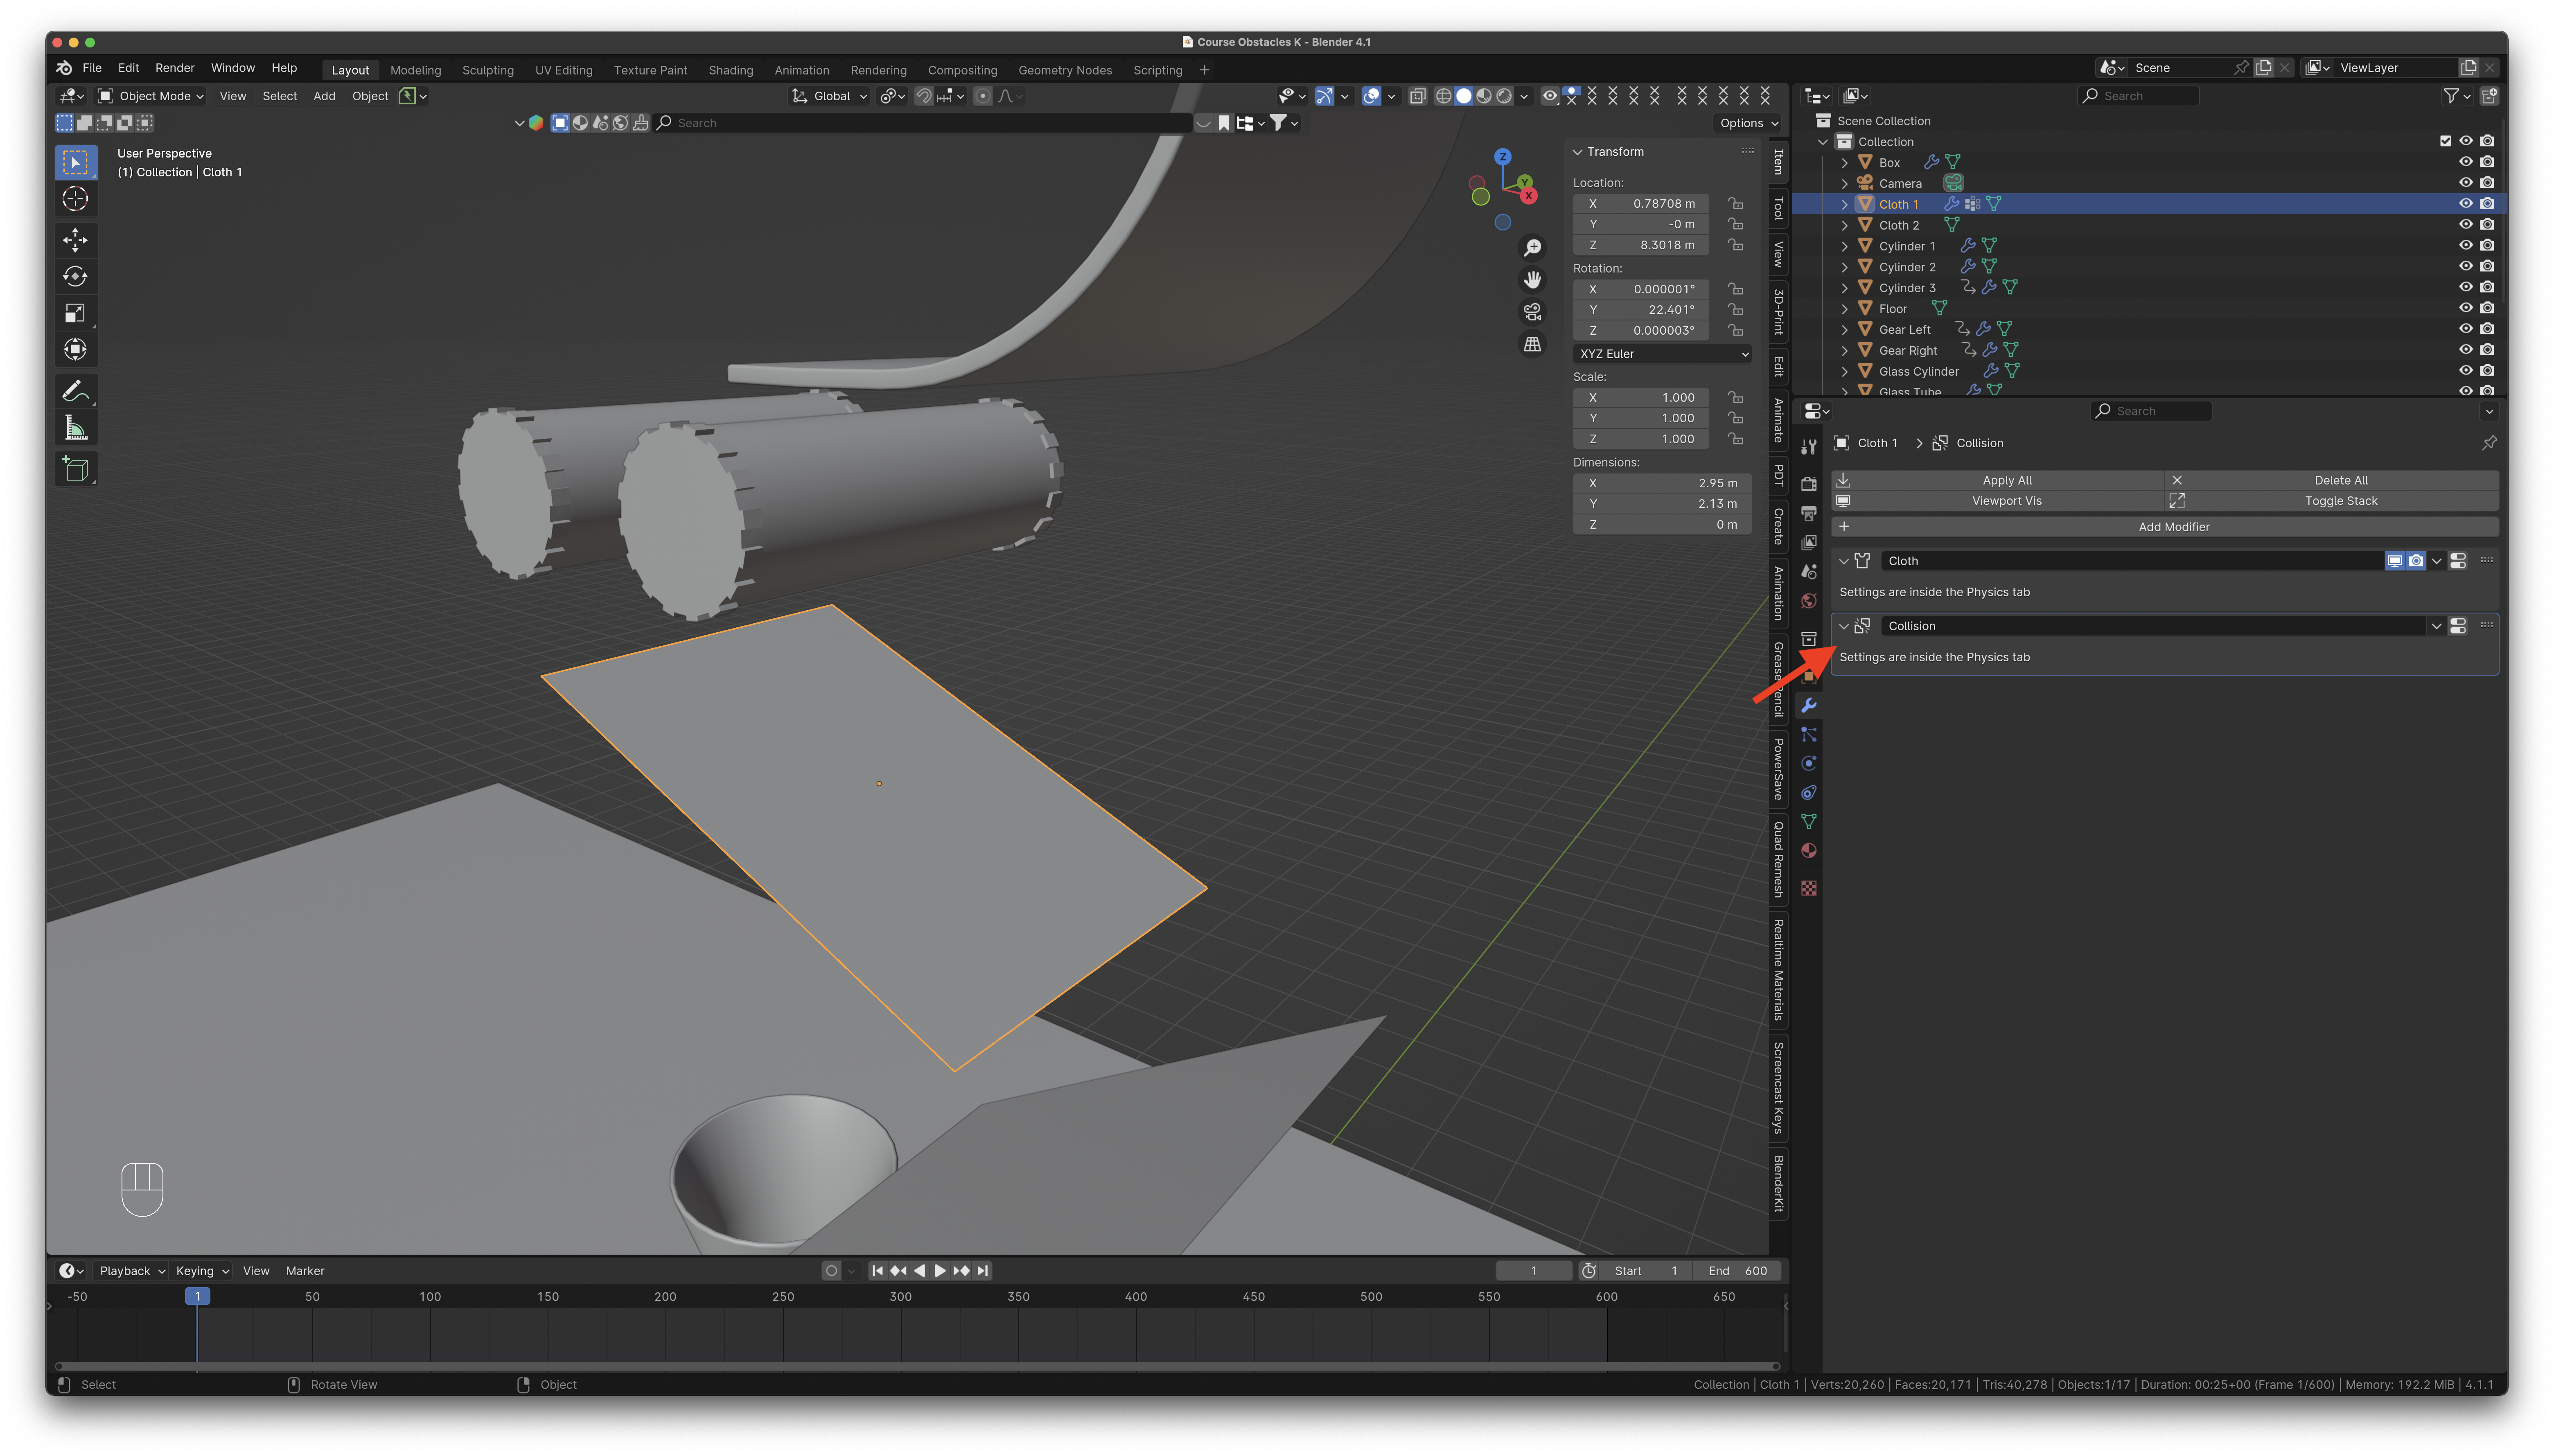Open the Playback dropdown in timeline

tap(132, 1271)
